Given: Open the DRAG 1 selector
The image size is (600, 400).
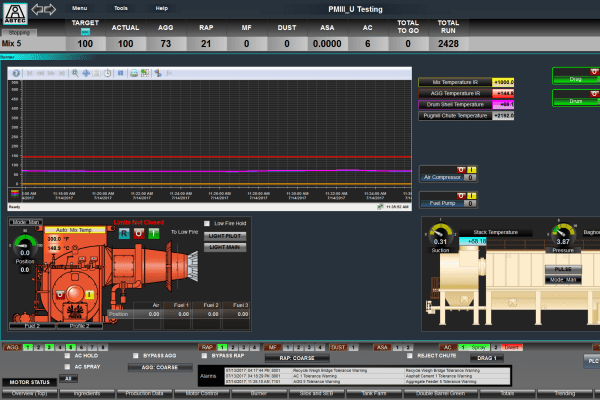Looking at the screenshot, I should (487, 358).
